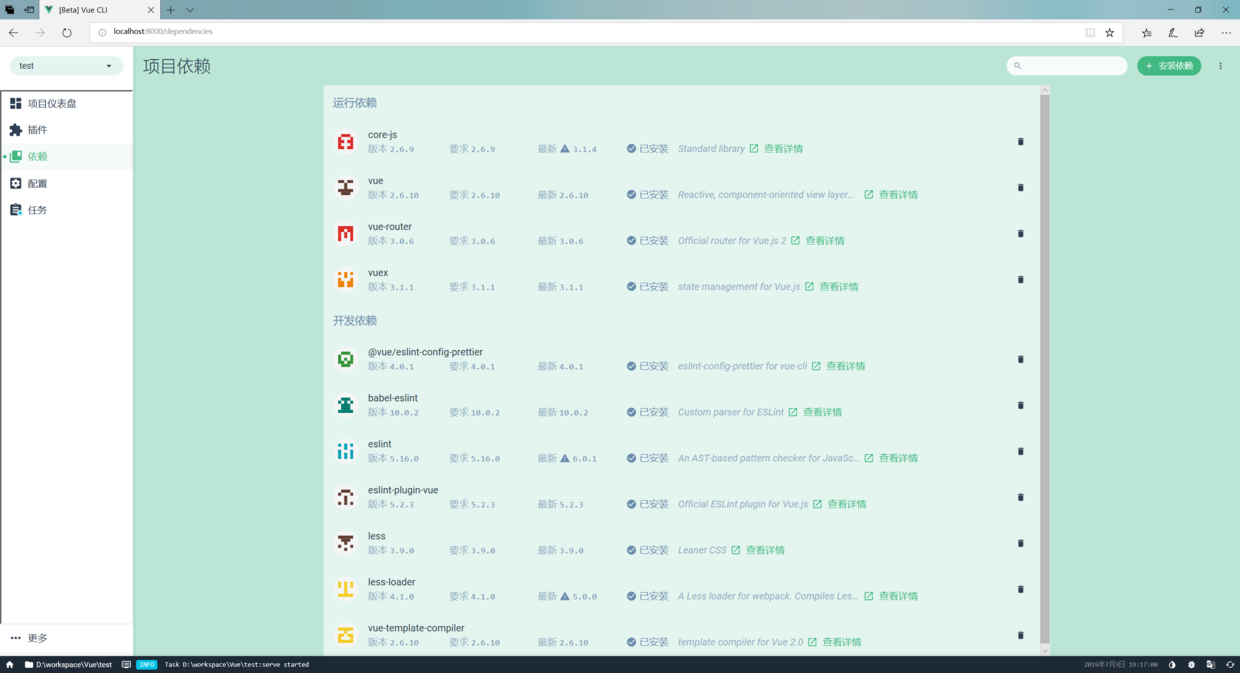Toggle dark mode icon in status bar
The height and width of the screenshot is (673, 1240).
click(x=1172, y=664)
